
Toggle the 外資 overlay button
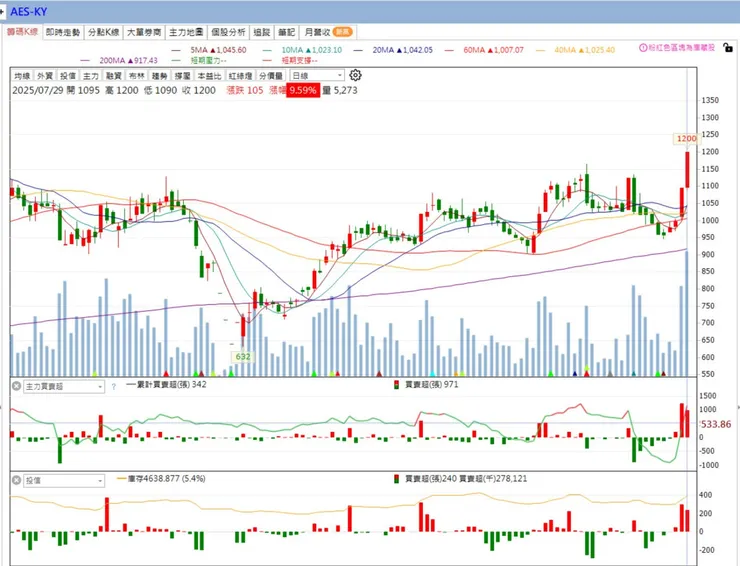pyautogui.click(x=45, y=76)
